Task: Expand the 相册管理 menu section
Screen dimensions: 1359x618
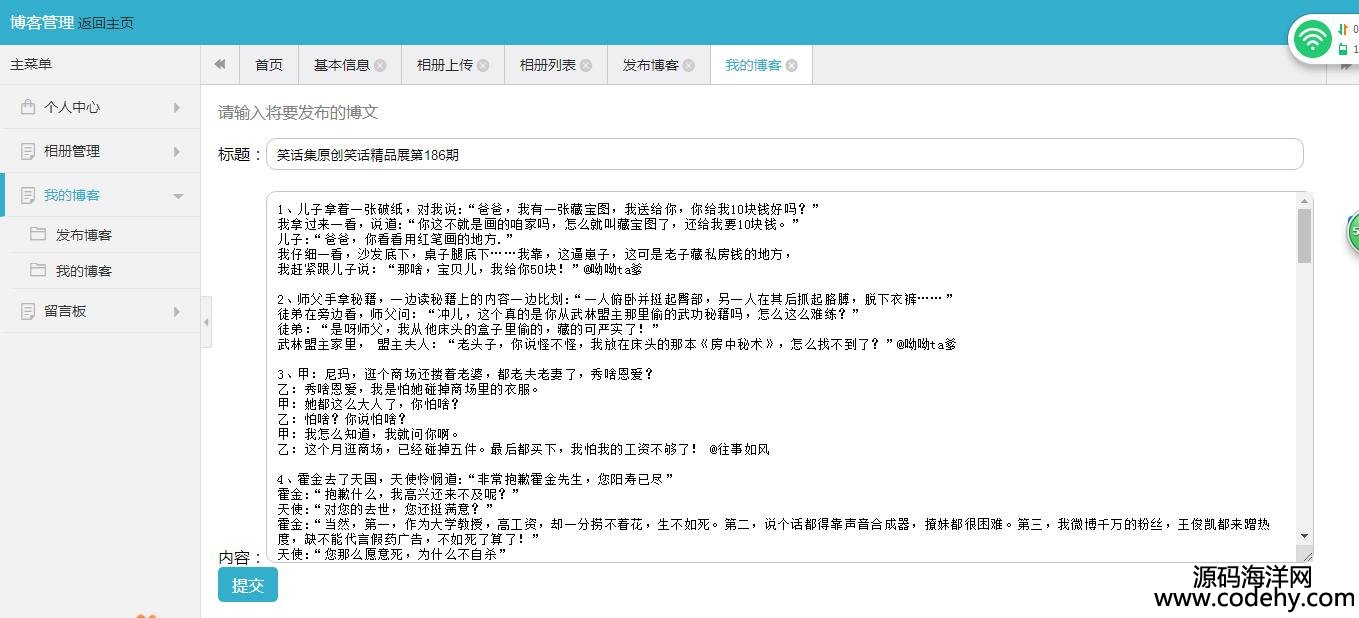Action: pyautogui.click(x=100, y=151)
